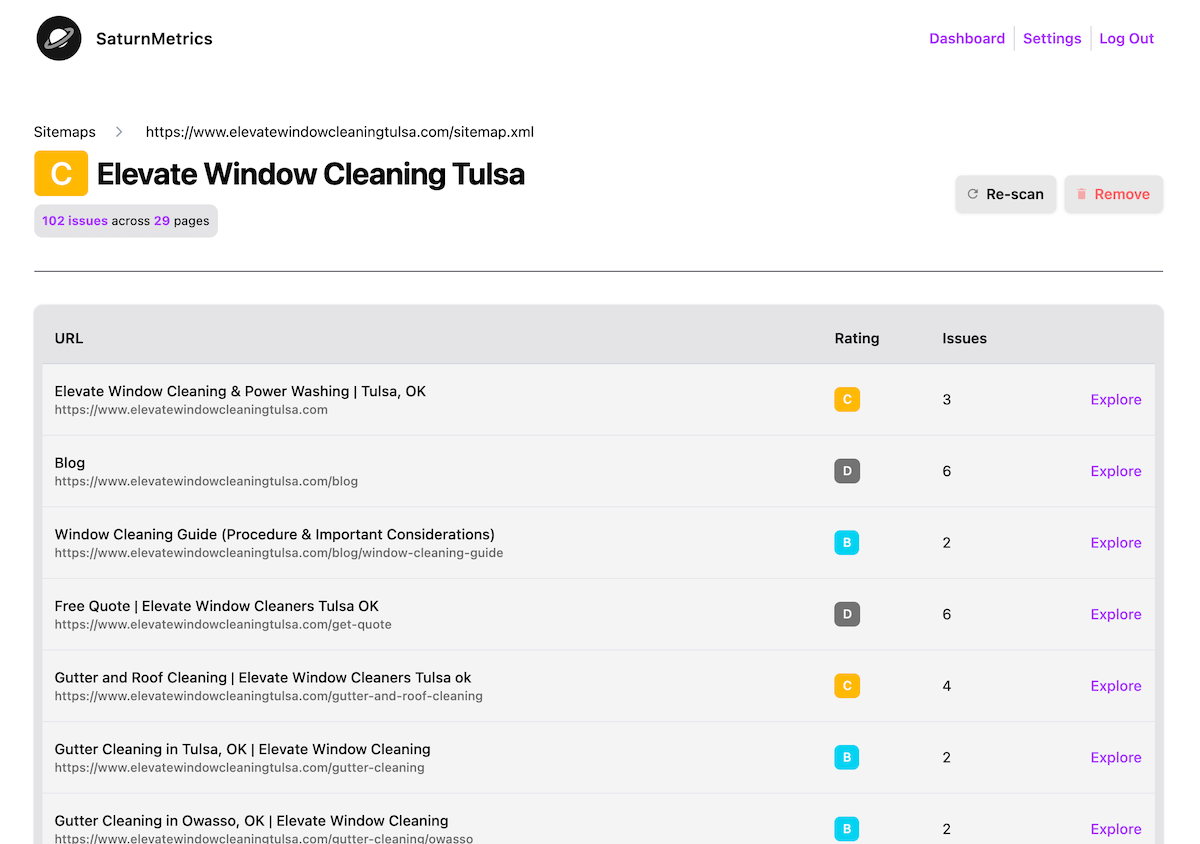Click the '102 issues across 29 pages' pill
The height and width of the screenshot is (844, 1200).
[x=126, y=221]
